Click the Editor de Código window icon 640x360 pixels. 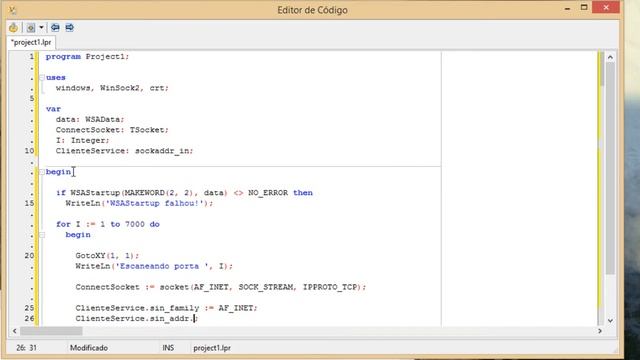[13, 10]
